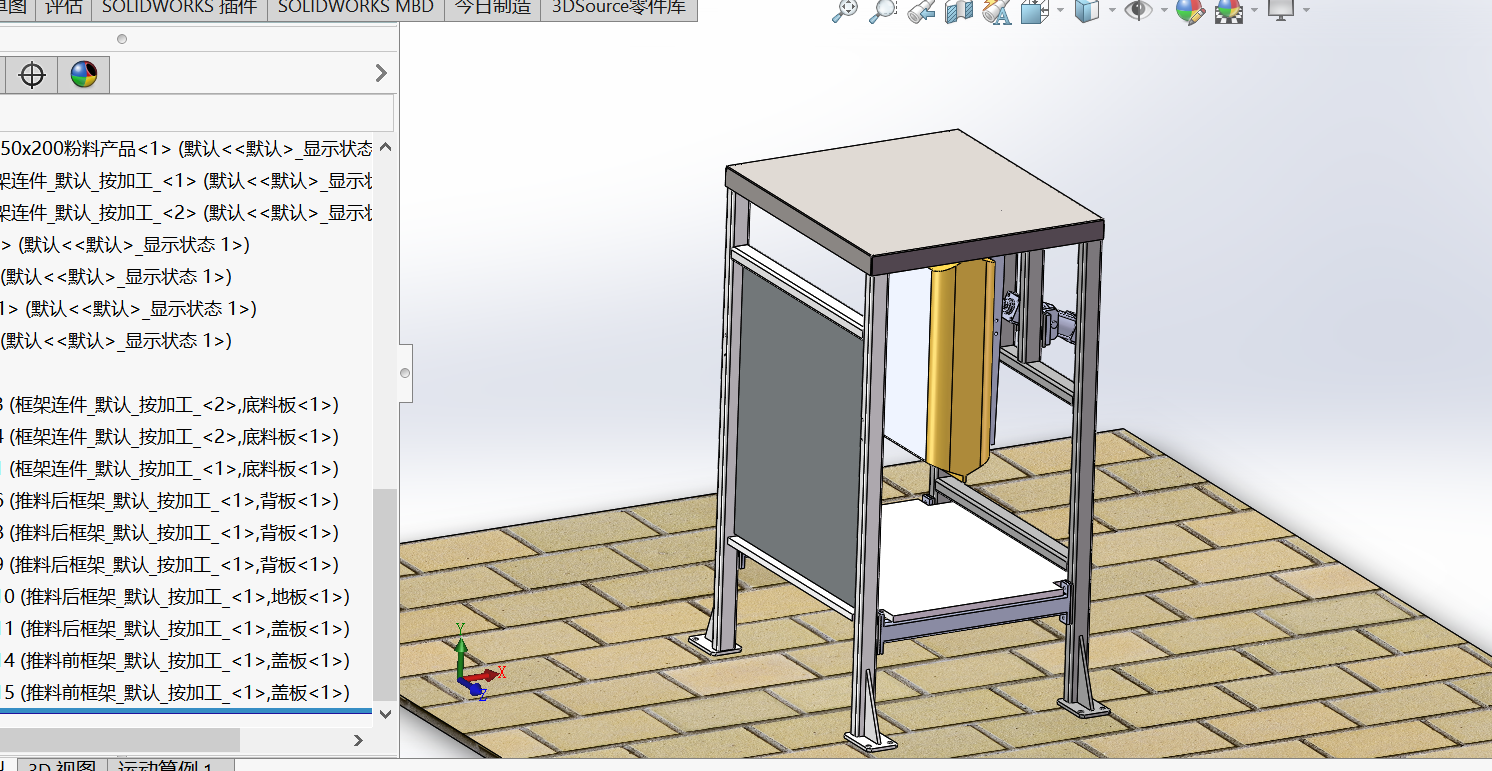Open the View Orientation dropdown arrow
Image resolution: width=1492 pixels, height=771 pixels.
tap(1060, 11)
